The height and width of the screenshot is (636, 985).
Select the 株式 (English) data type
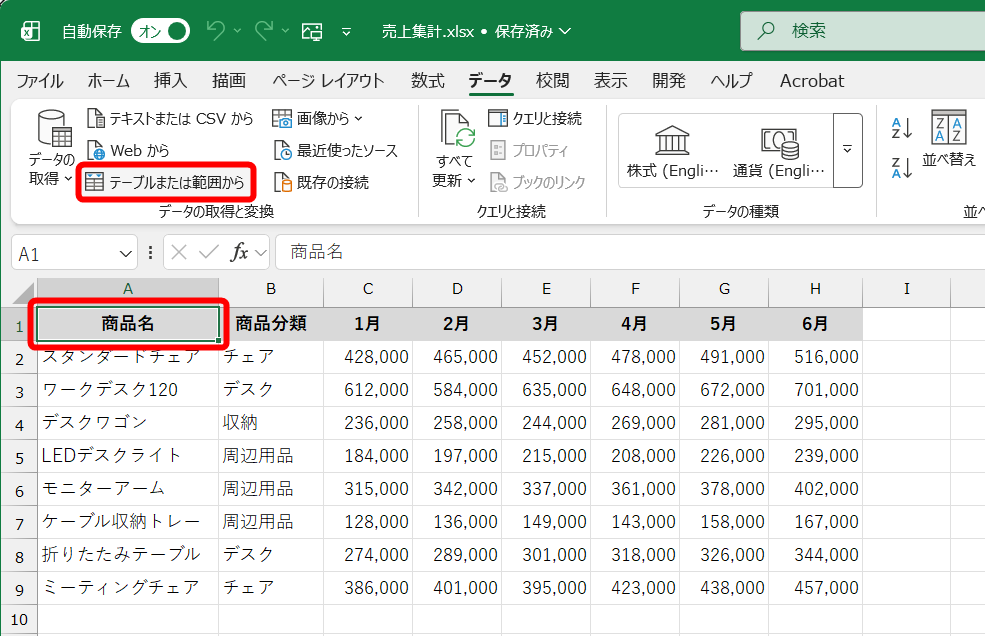coord(672,151)
